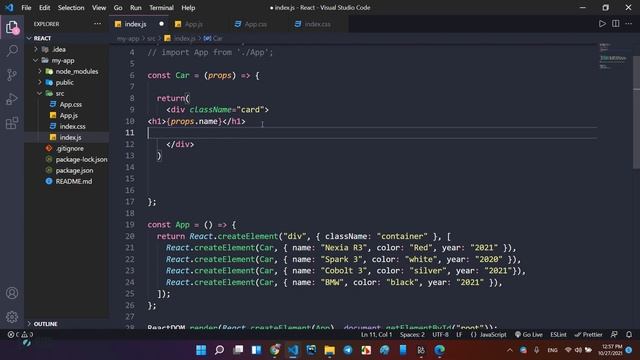Show hidden tray icons chevron
The height and width of the screenshot is (360, 640).
[510, 350]
